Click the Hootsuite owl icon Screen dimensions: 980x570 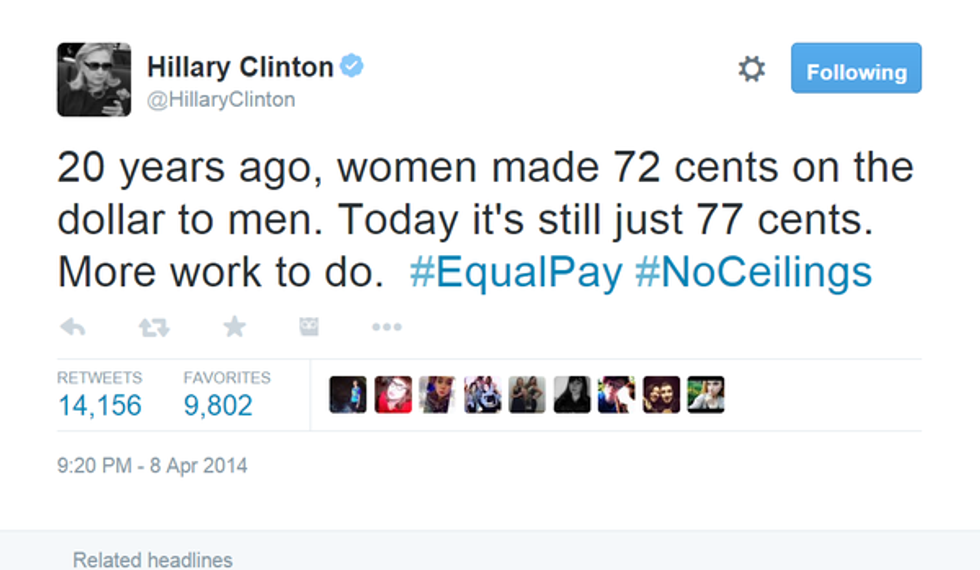coord(309,326)
